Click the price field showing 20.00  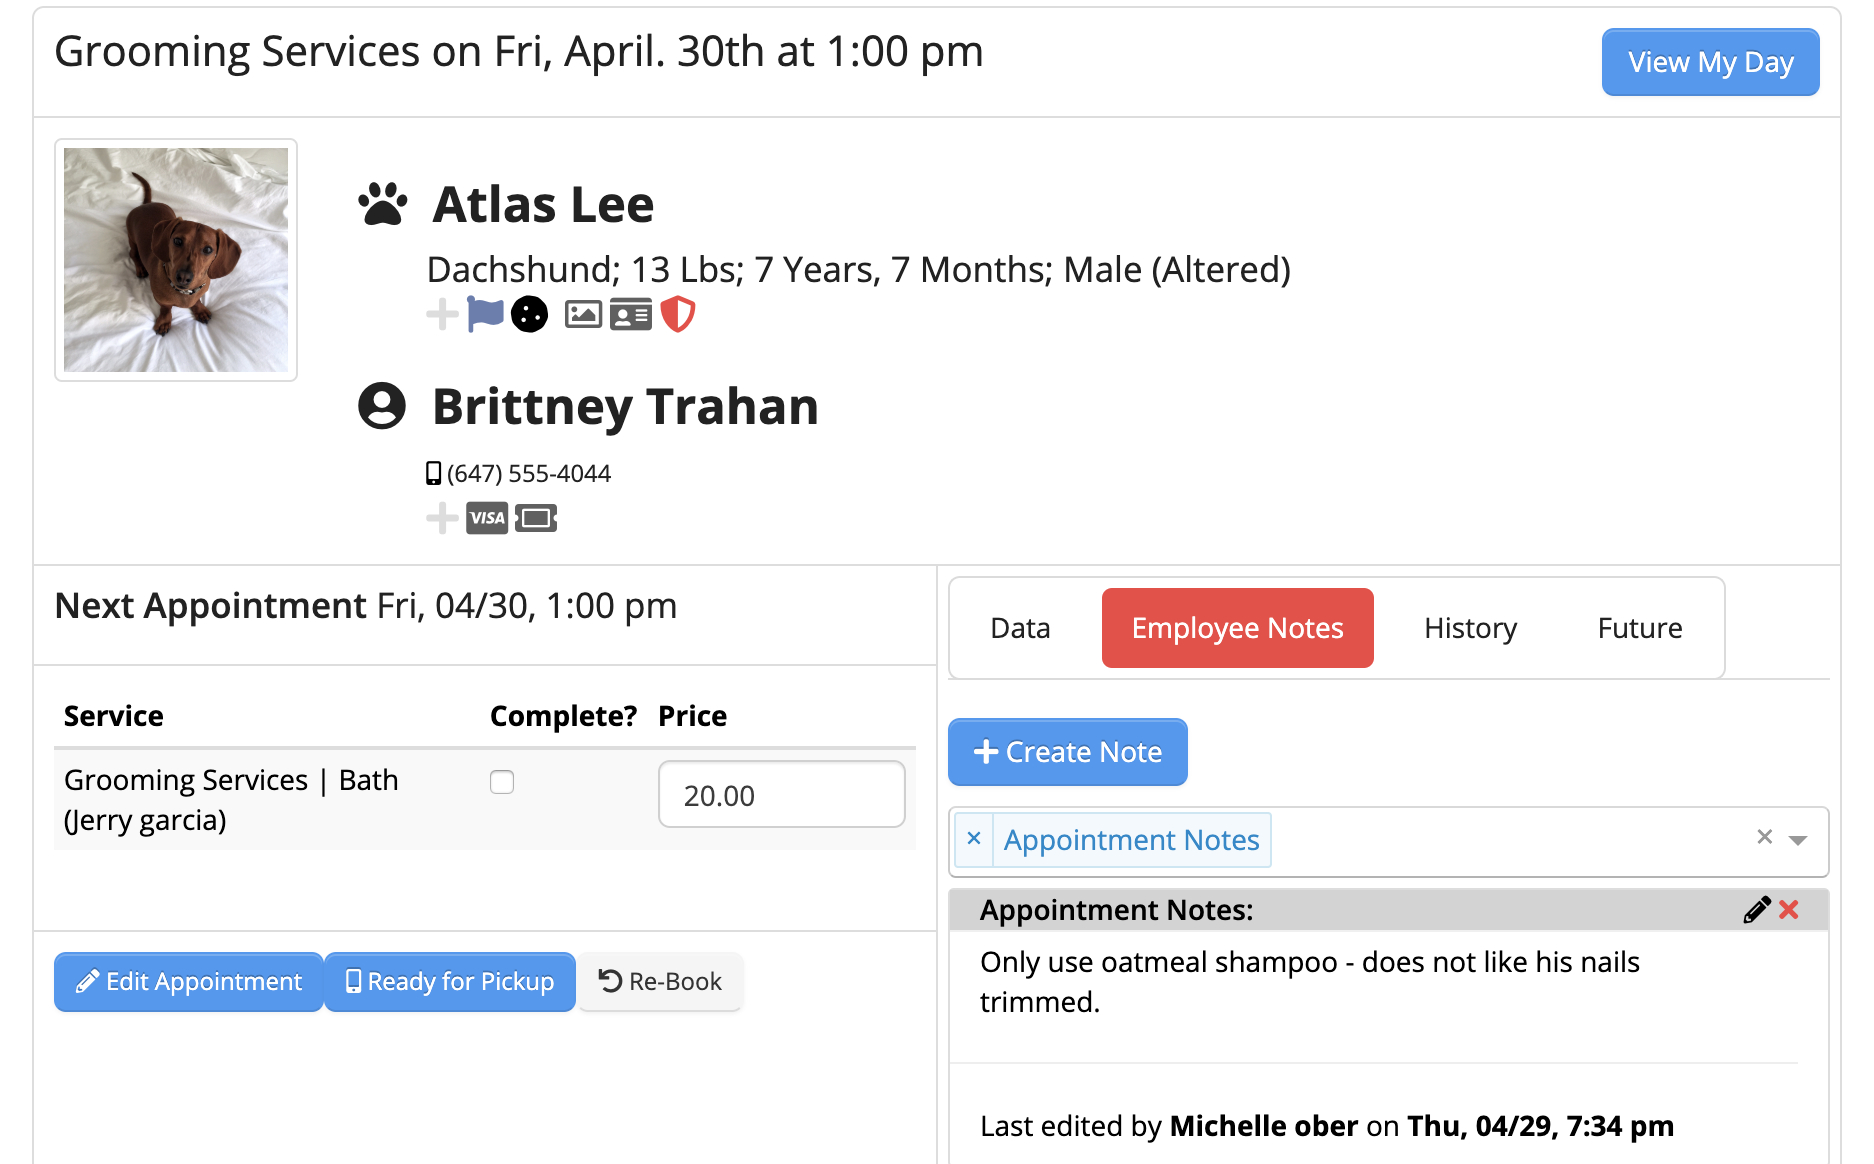click(x=781, y=795)
